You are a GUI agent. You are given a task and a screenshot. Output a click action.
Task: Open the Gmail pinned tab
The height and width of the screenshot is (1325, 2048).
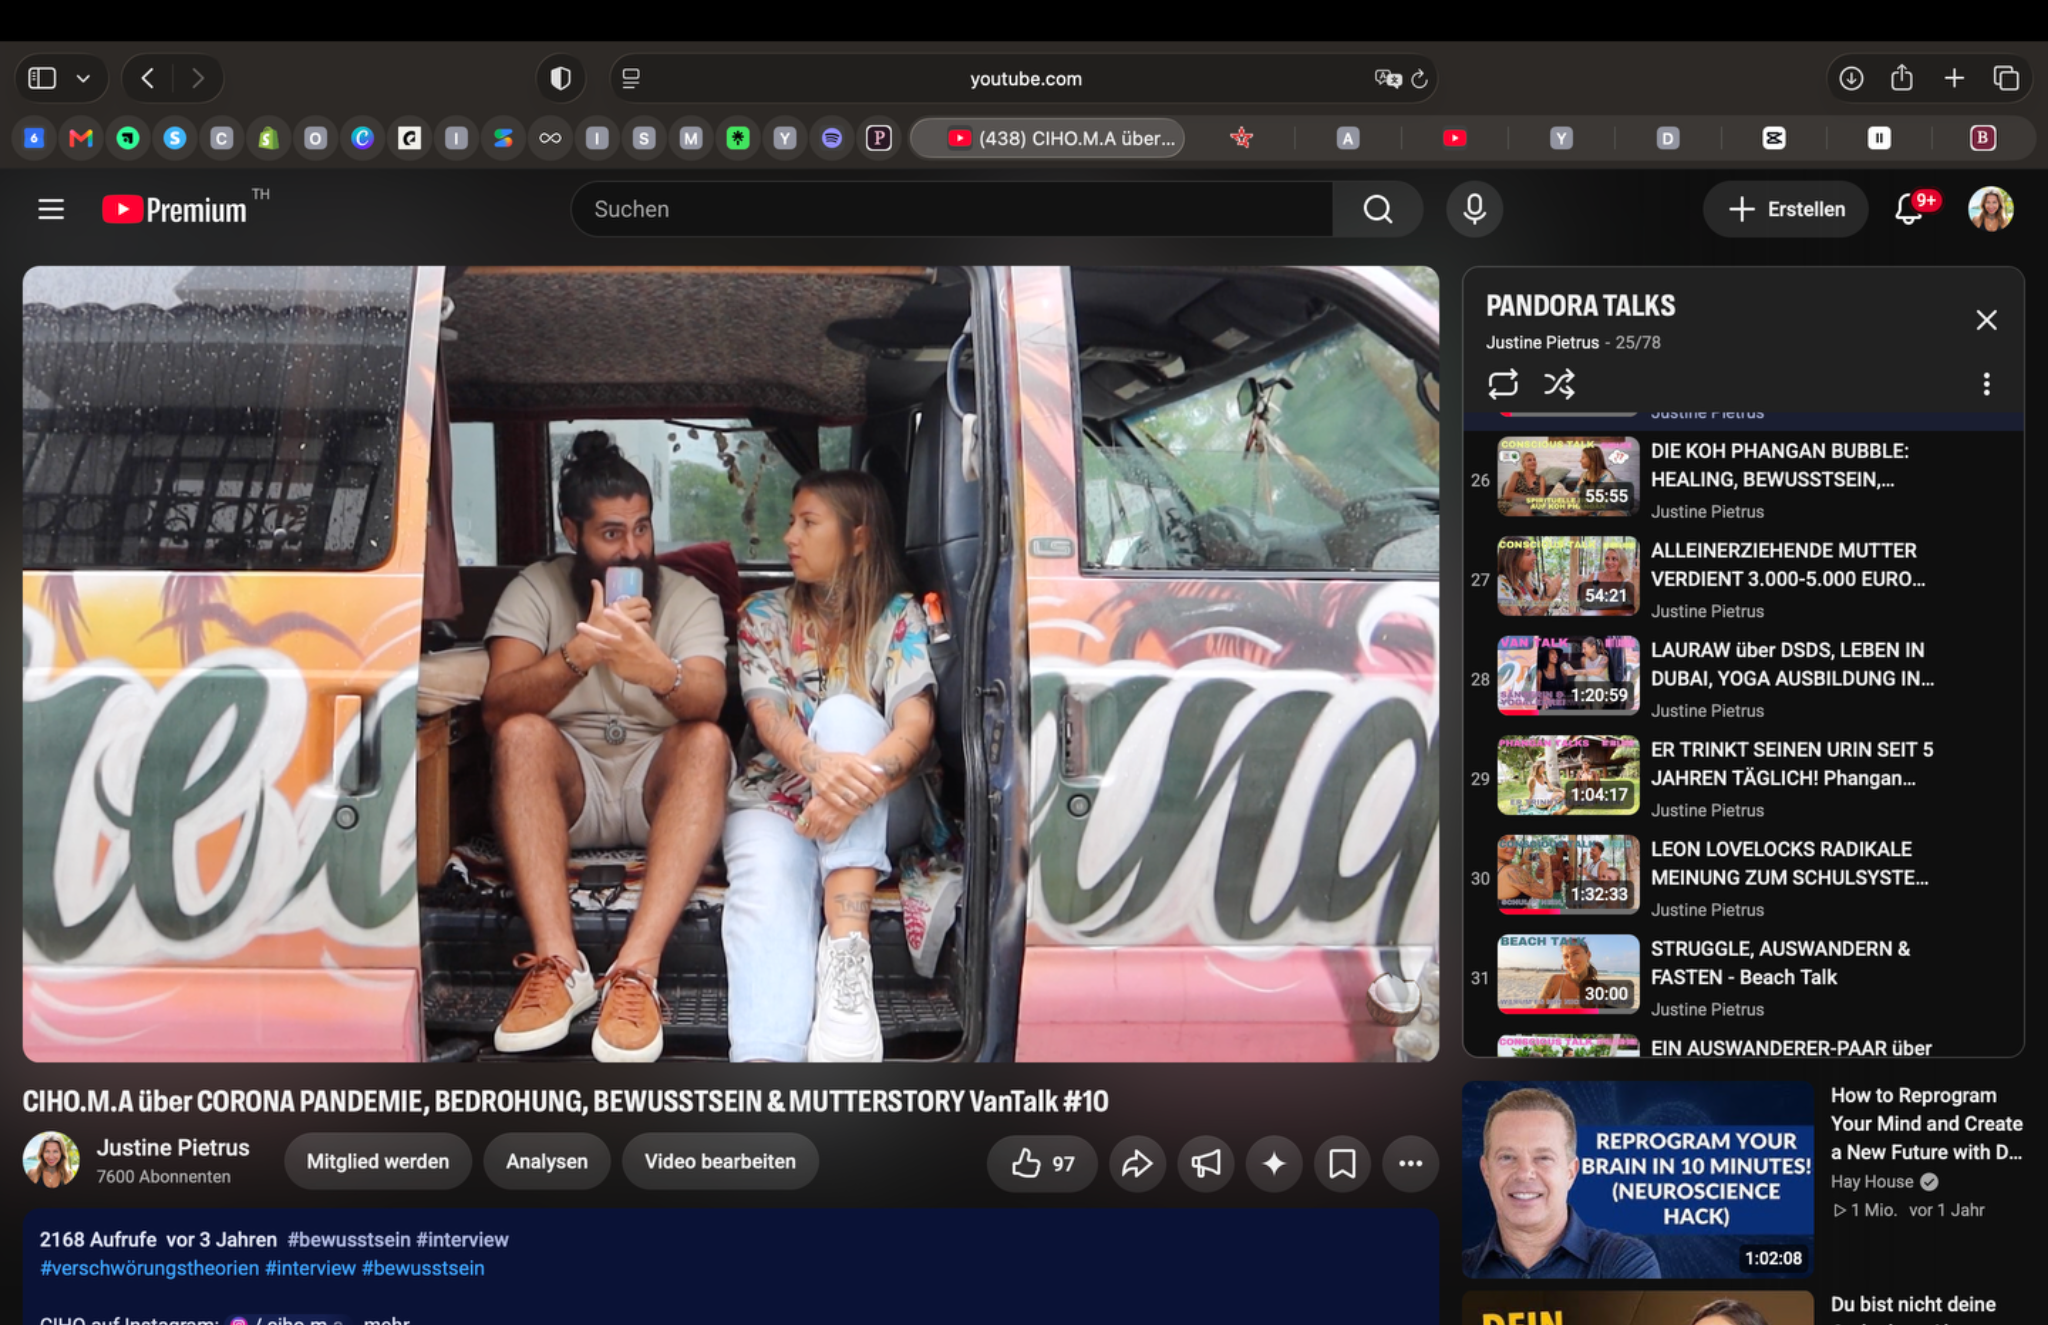(x=81, y=138)
